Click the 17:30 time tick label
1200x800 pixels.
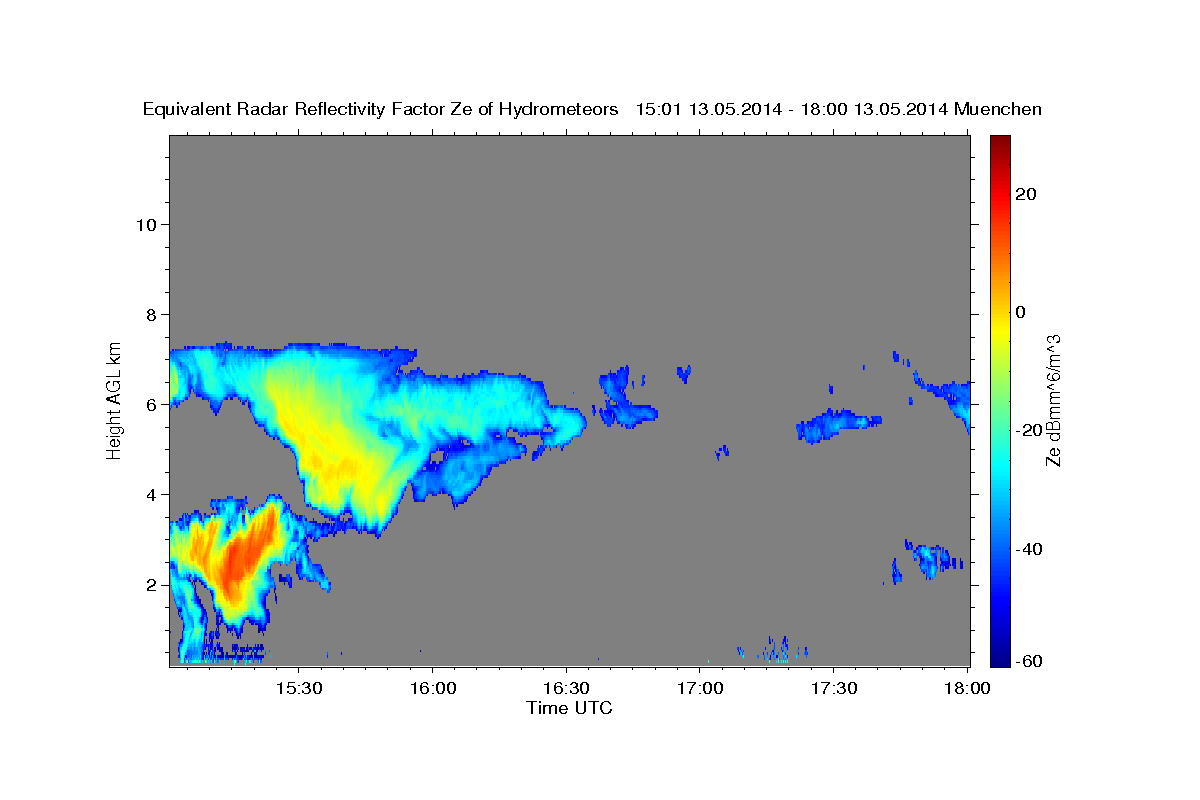tap(834, 689)
